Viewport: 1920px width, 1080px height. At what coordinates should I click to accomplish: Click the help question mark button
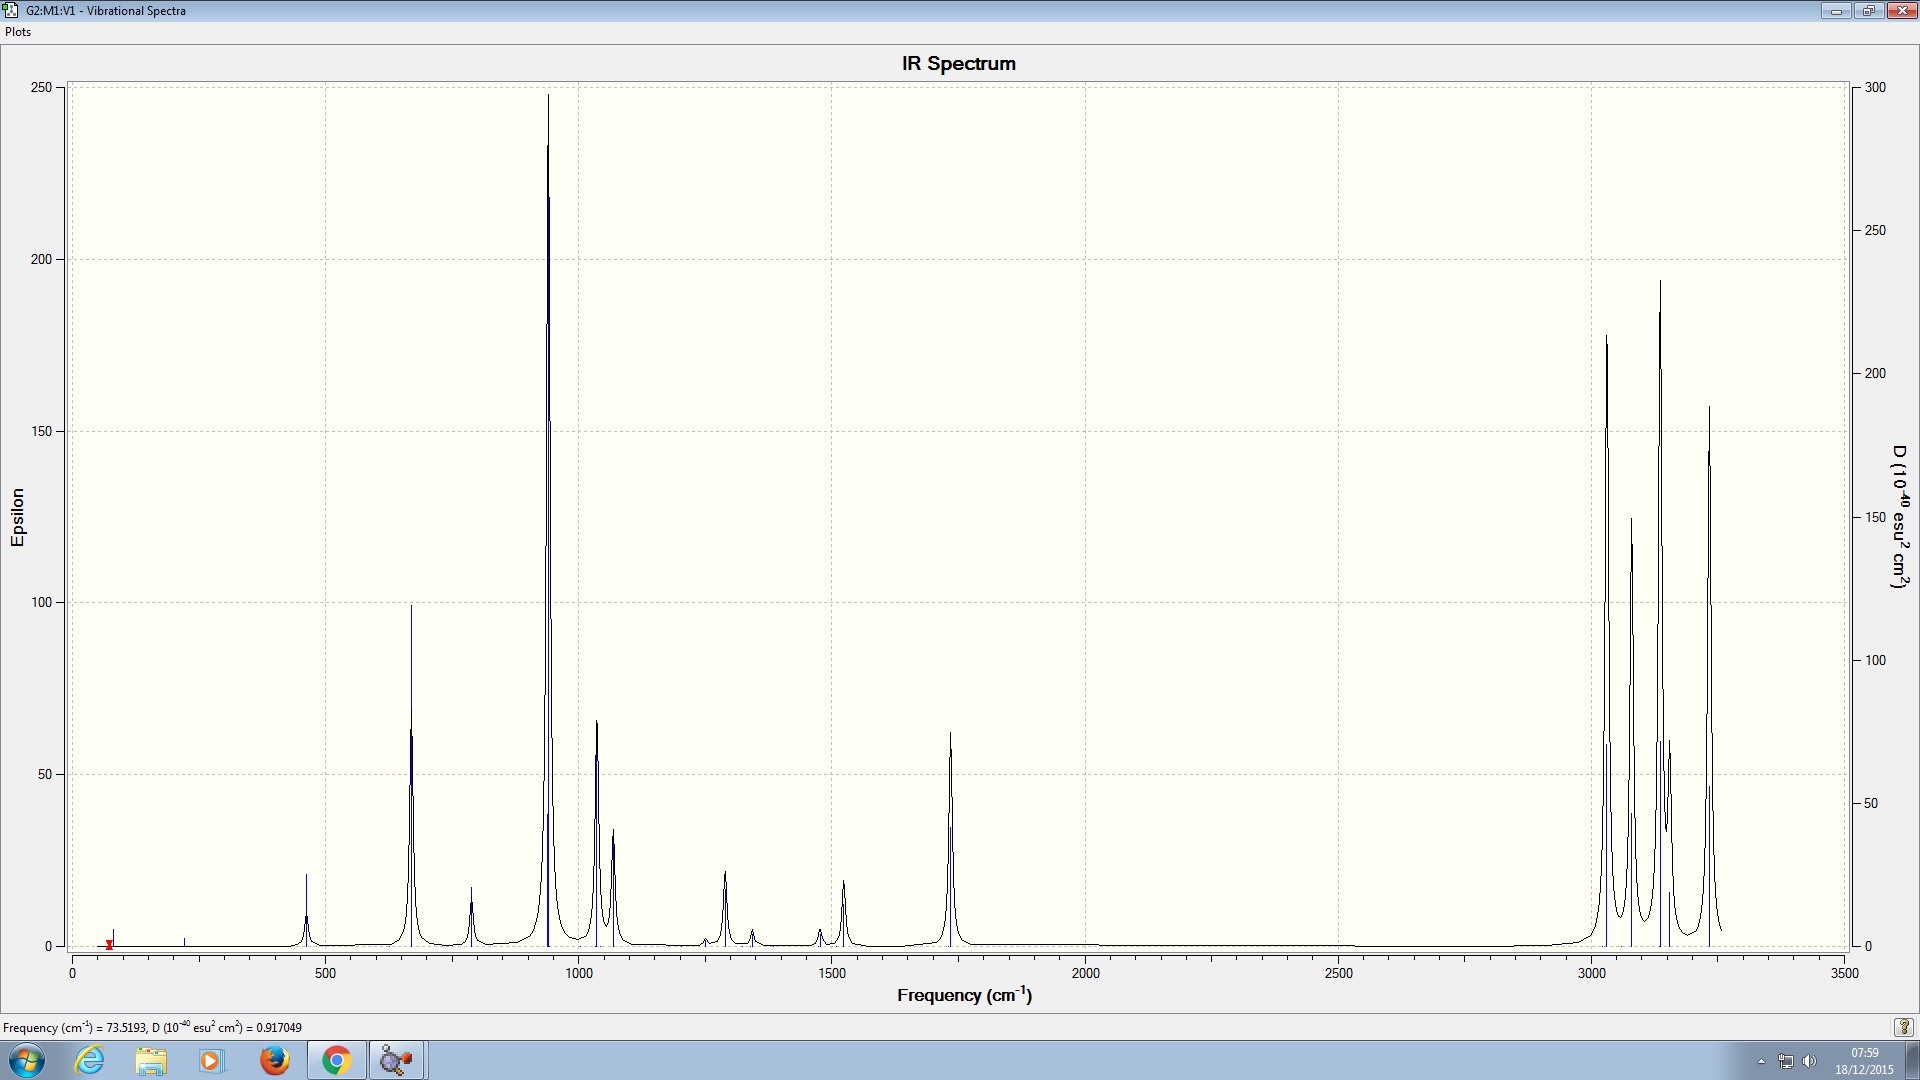(1903, 1027)
